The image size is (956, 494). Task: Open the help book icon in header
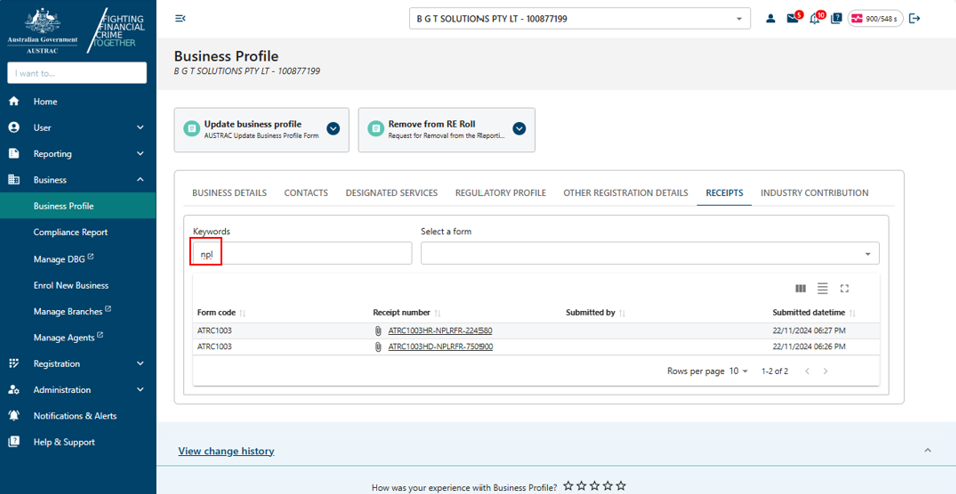pos(836,19)
